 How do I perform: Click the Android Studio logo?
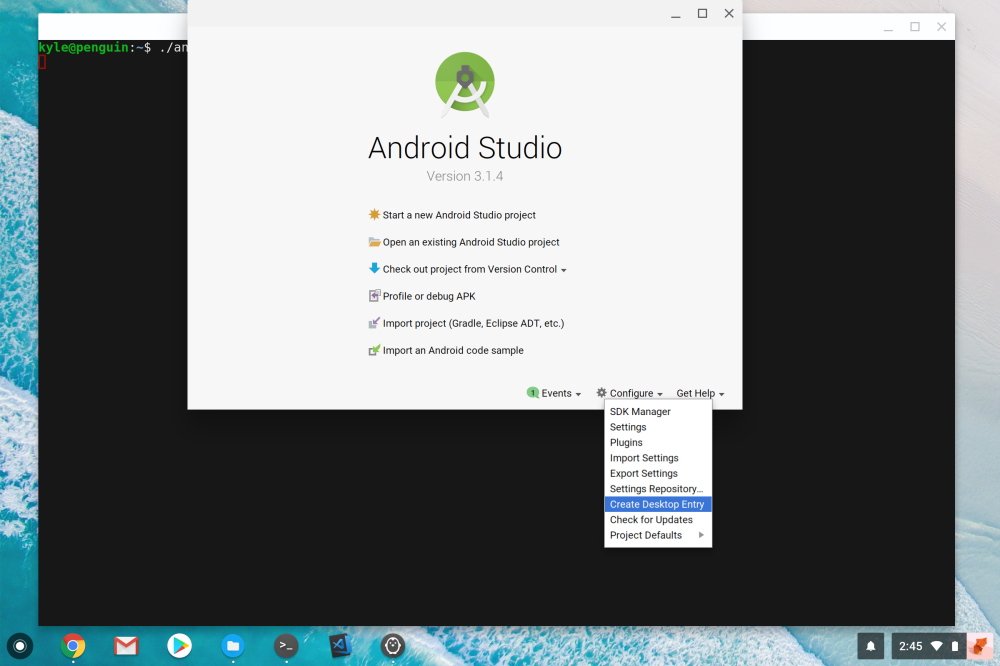click(464, 84)
